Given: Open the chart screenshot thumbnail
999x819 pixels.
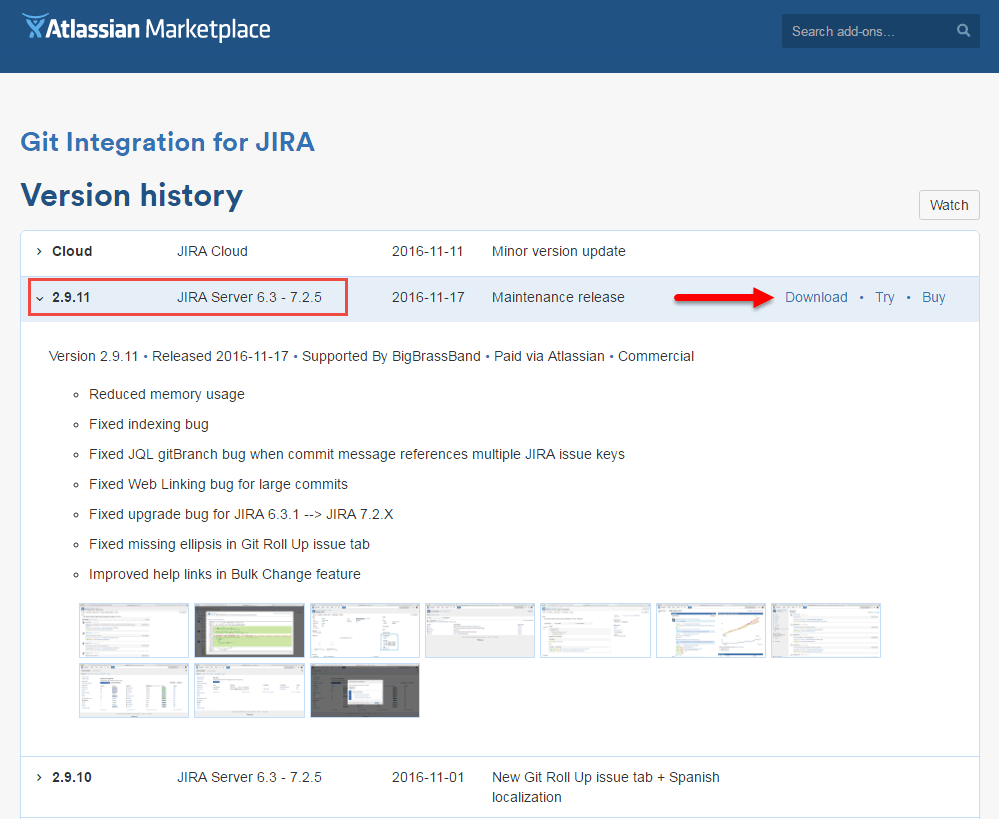Looking at the screenshot, I should pos(711,630).
